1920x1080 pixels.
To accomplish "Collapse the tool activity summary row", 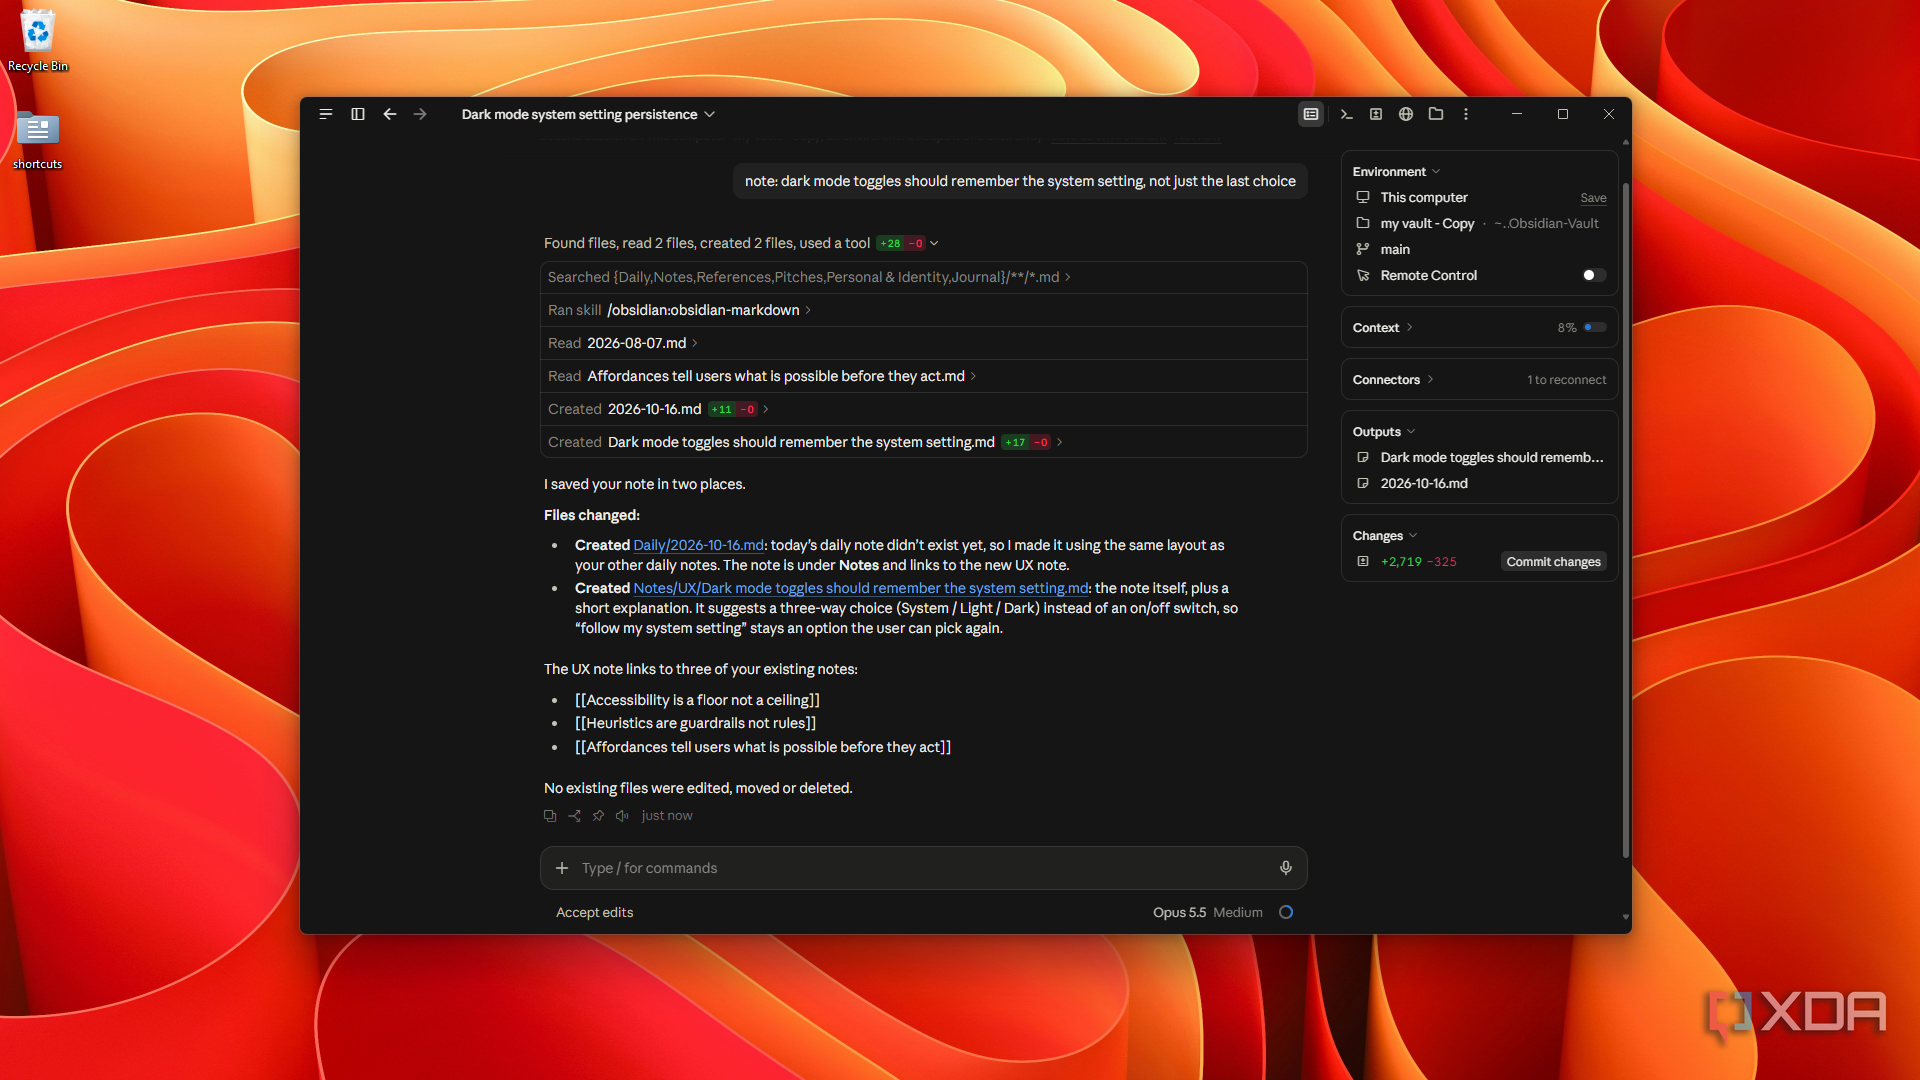I will coord(741,243).
